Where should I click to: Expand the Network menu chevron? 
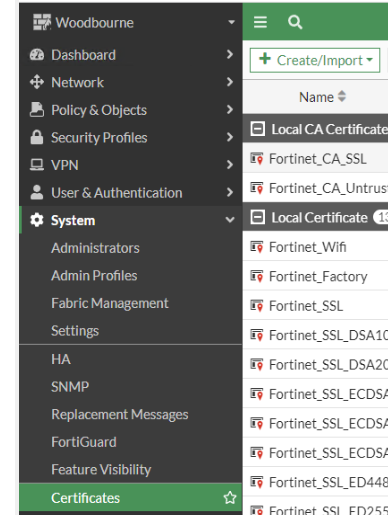pos(230,82)
